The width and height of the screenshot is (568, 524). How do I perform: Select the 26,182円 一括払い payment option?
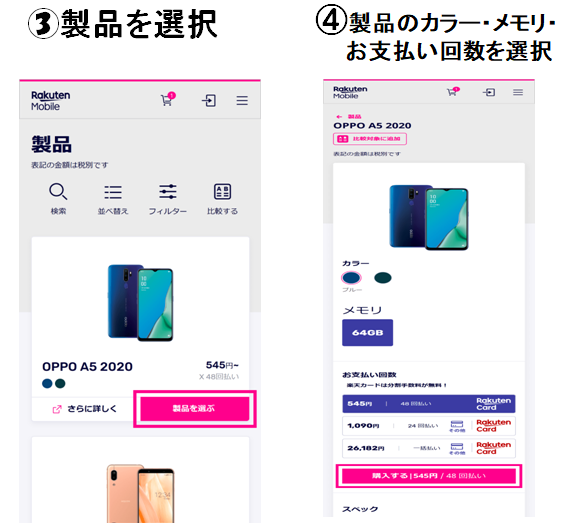(x=429, y=448)
